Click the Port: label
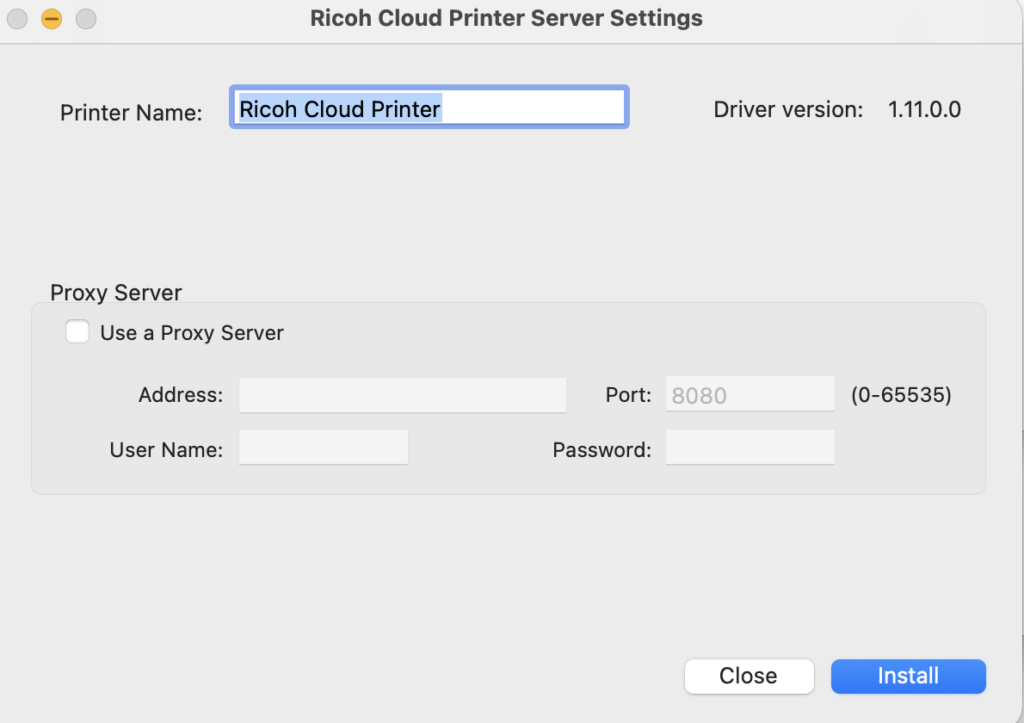Image resolution: width=1024 pixels, height=723 pixels. tap(628, 395)
